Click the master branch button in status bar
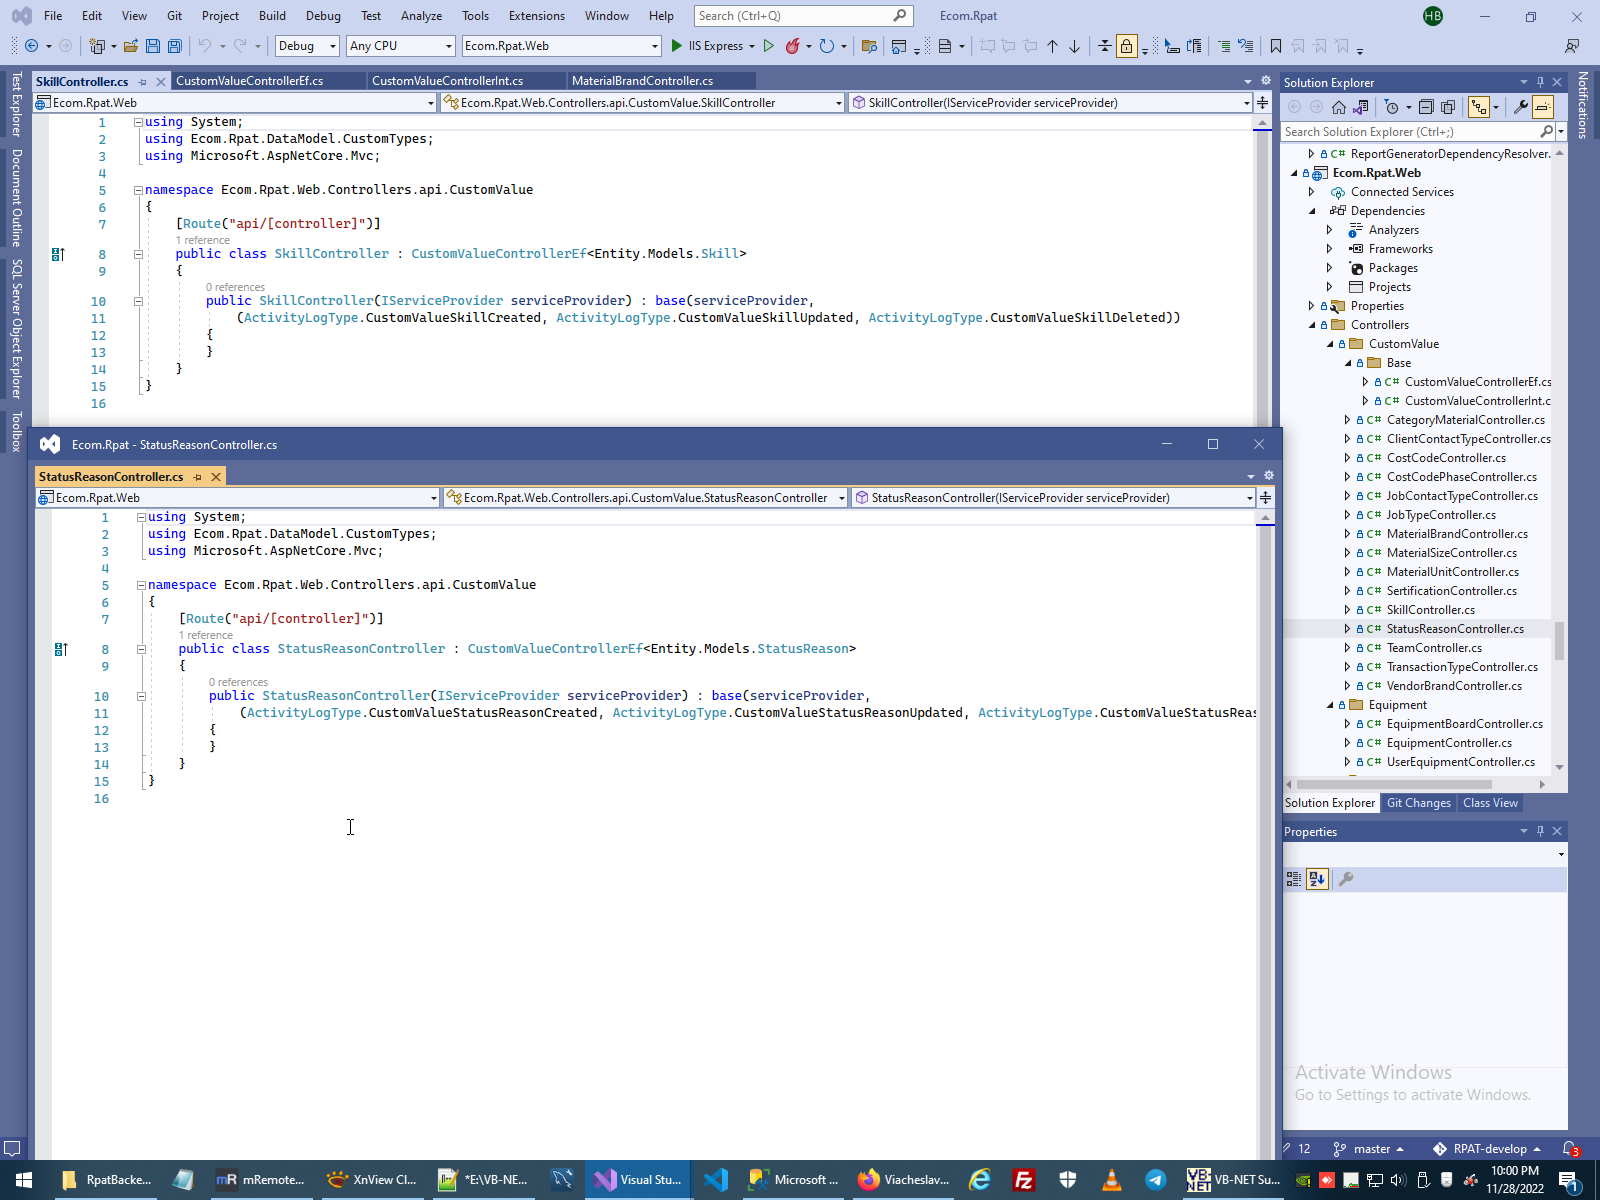The image size is (1600, 1200). pos(1370,1149)
